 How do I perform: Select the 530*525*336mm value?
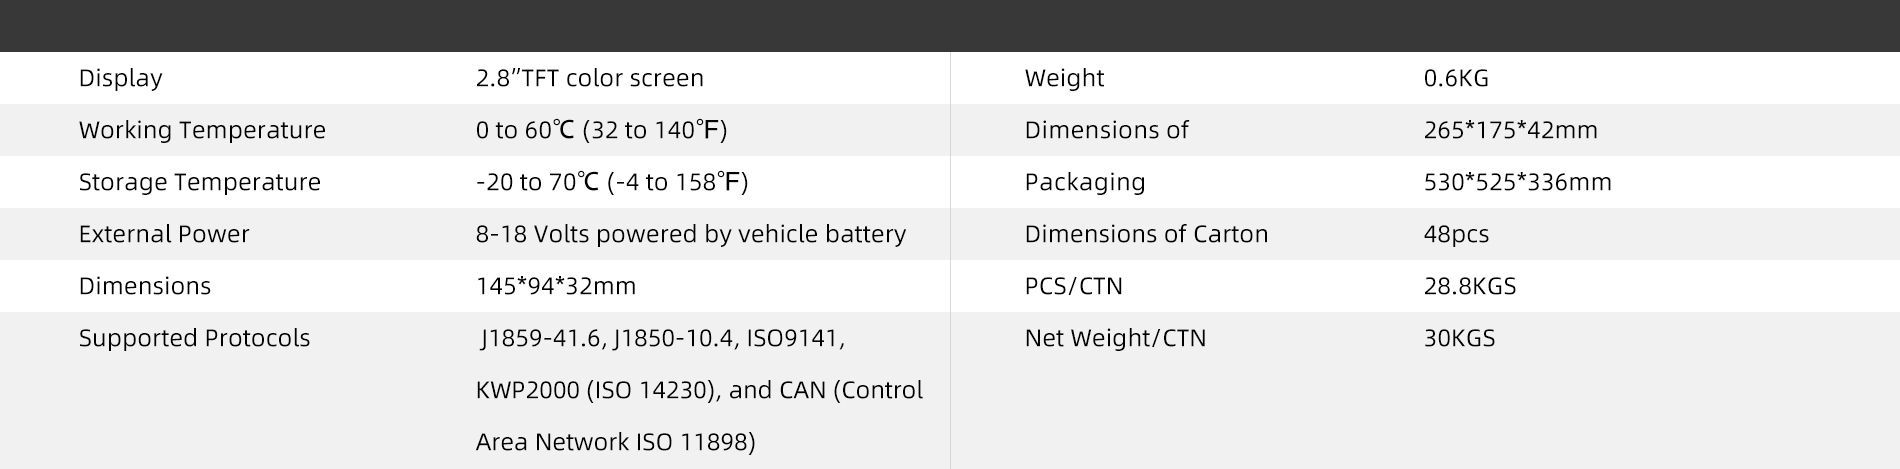tap(1517, 182)
